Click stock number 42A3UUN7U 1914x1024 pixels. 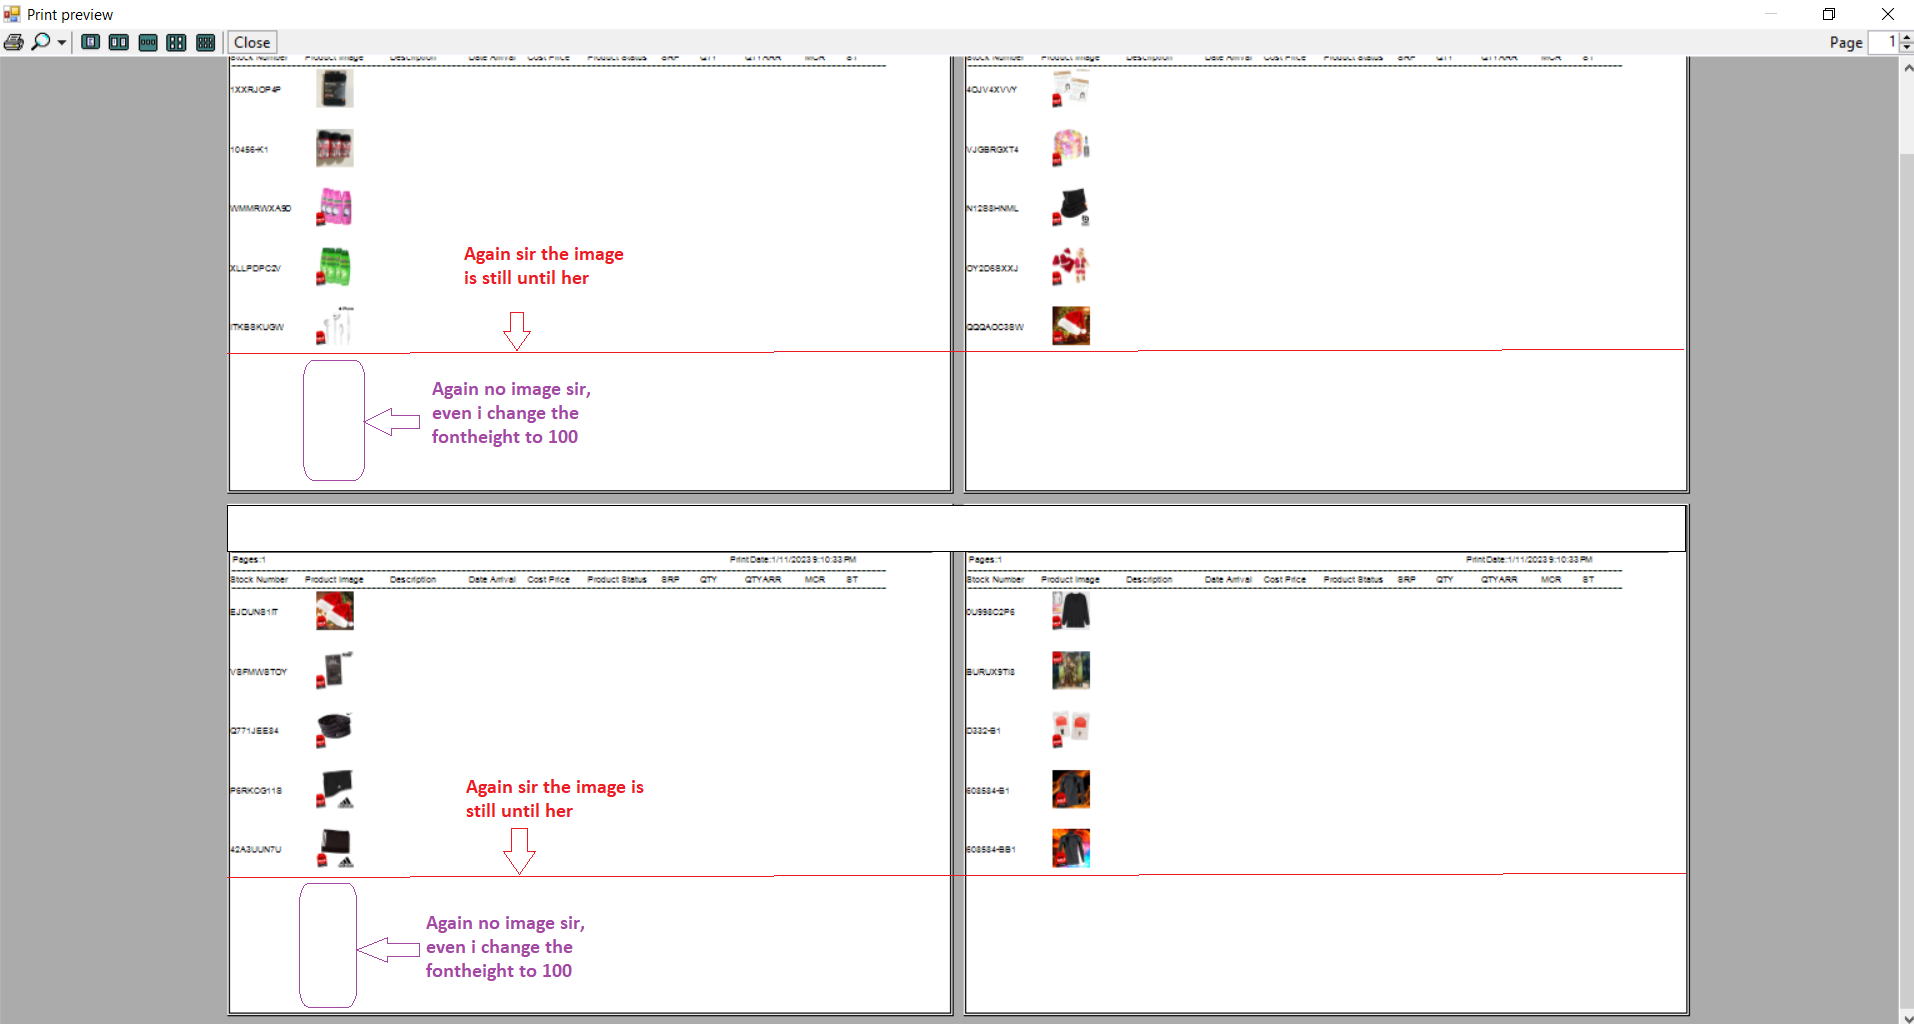(256, 849)
